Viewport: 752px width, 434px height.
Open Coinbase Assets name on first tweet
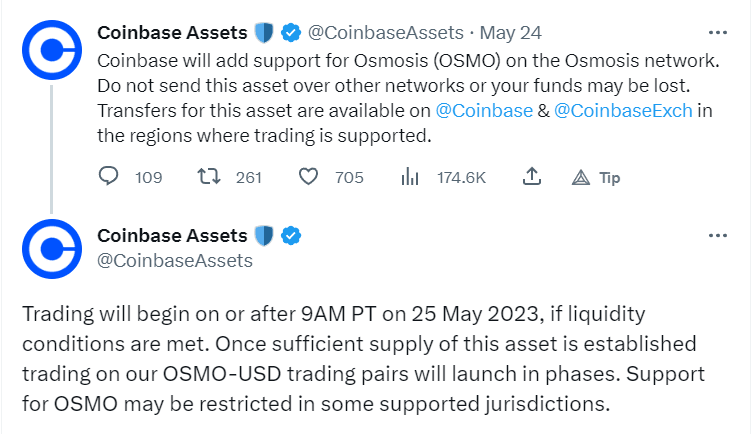coord(172,33)
